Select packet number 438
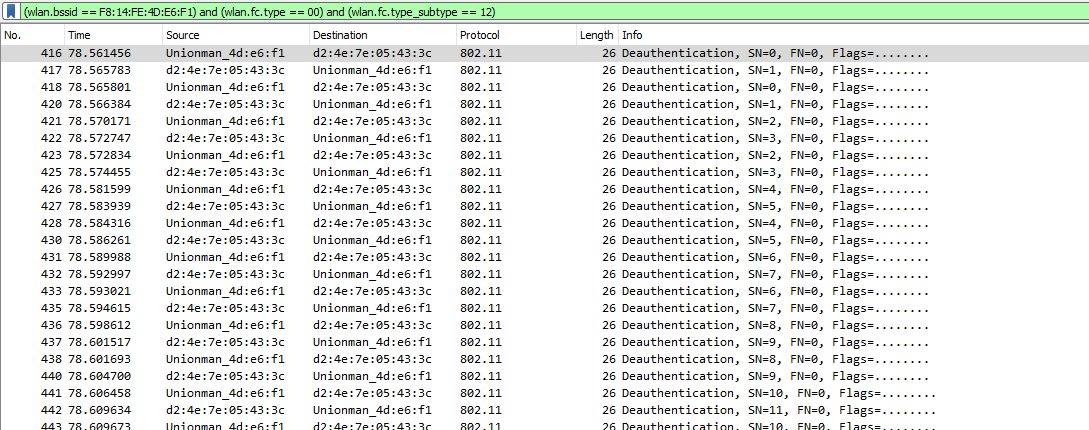The image size is (1089, 430). [544, 359]
